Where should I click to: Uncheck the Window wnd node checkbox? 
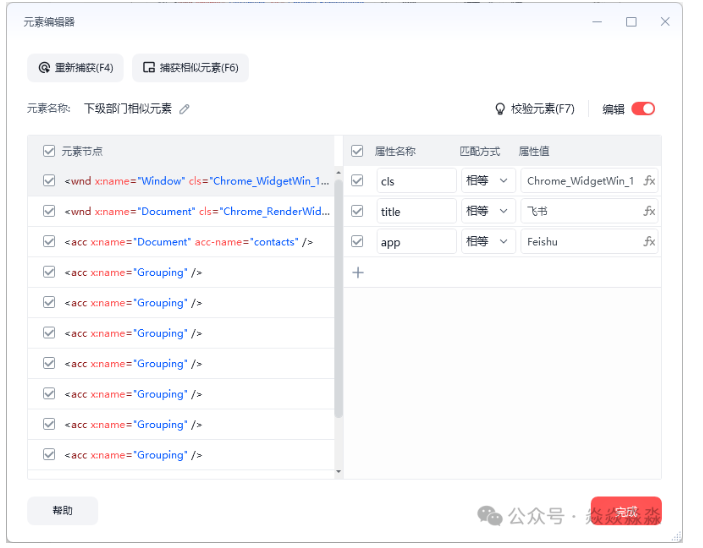click(49, 181)
